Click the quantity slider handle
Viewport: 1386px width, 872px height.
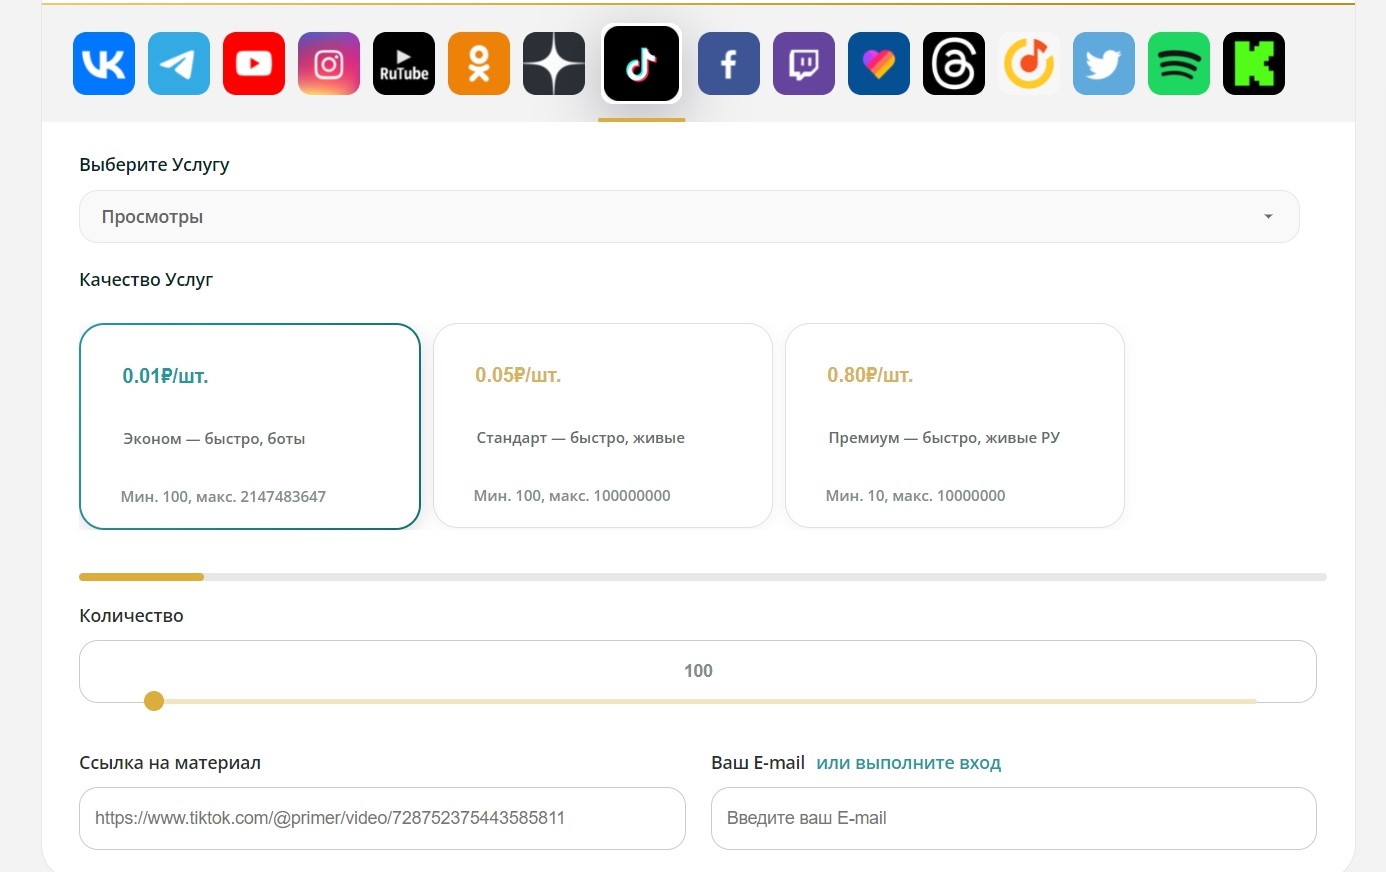tap(154, 701)
